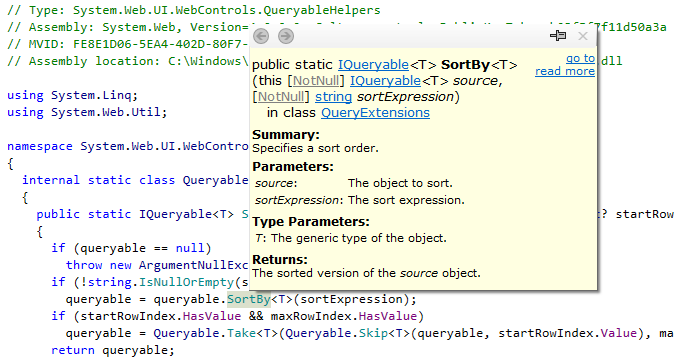Click the forward arrow in the popup
The image size is (676, 364).
click(x=285, y=36)
